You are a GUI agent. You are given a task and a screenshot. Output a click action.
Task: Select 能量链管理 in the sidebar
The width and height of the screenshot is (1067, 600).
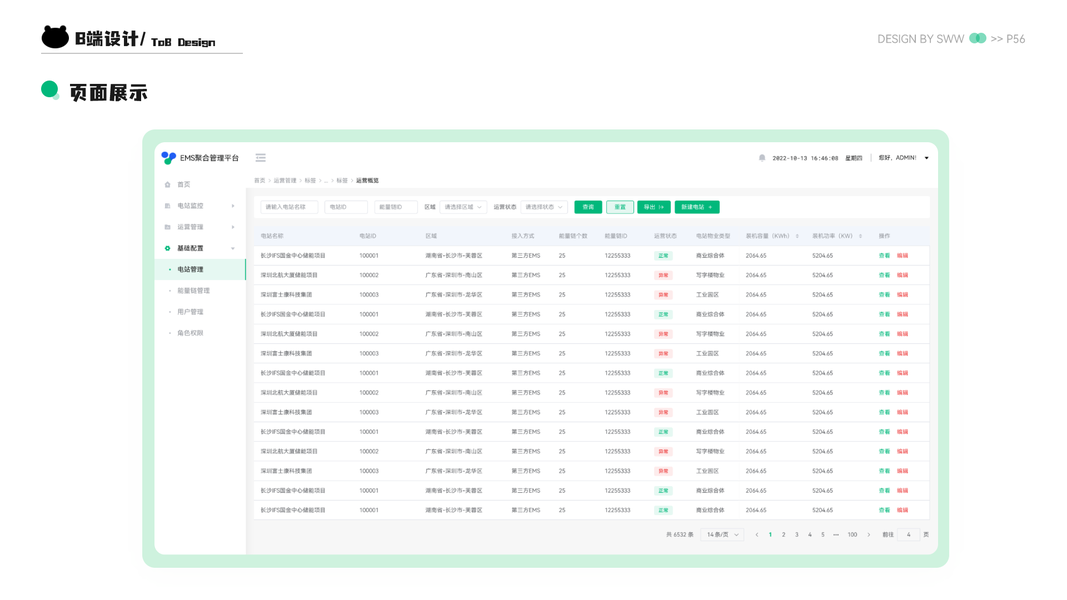click(x=193, y=290)
